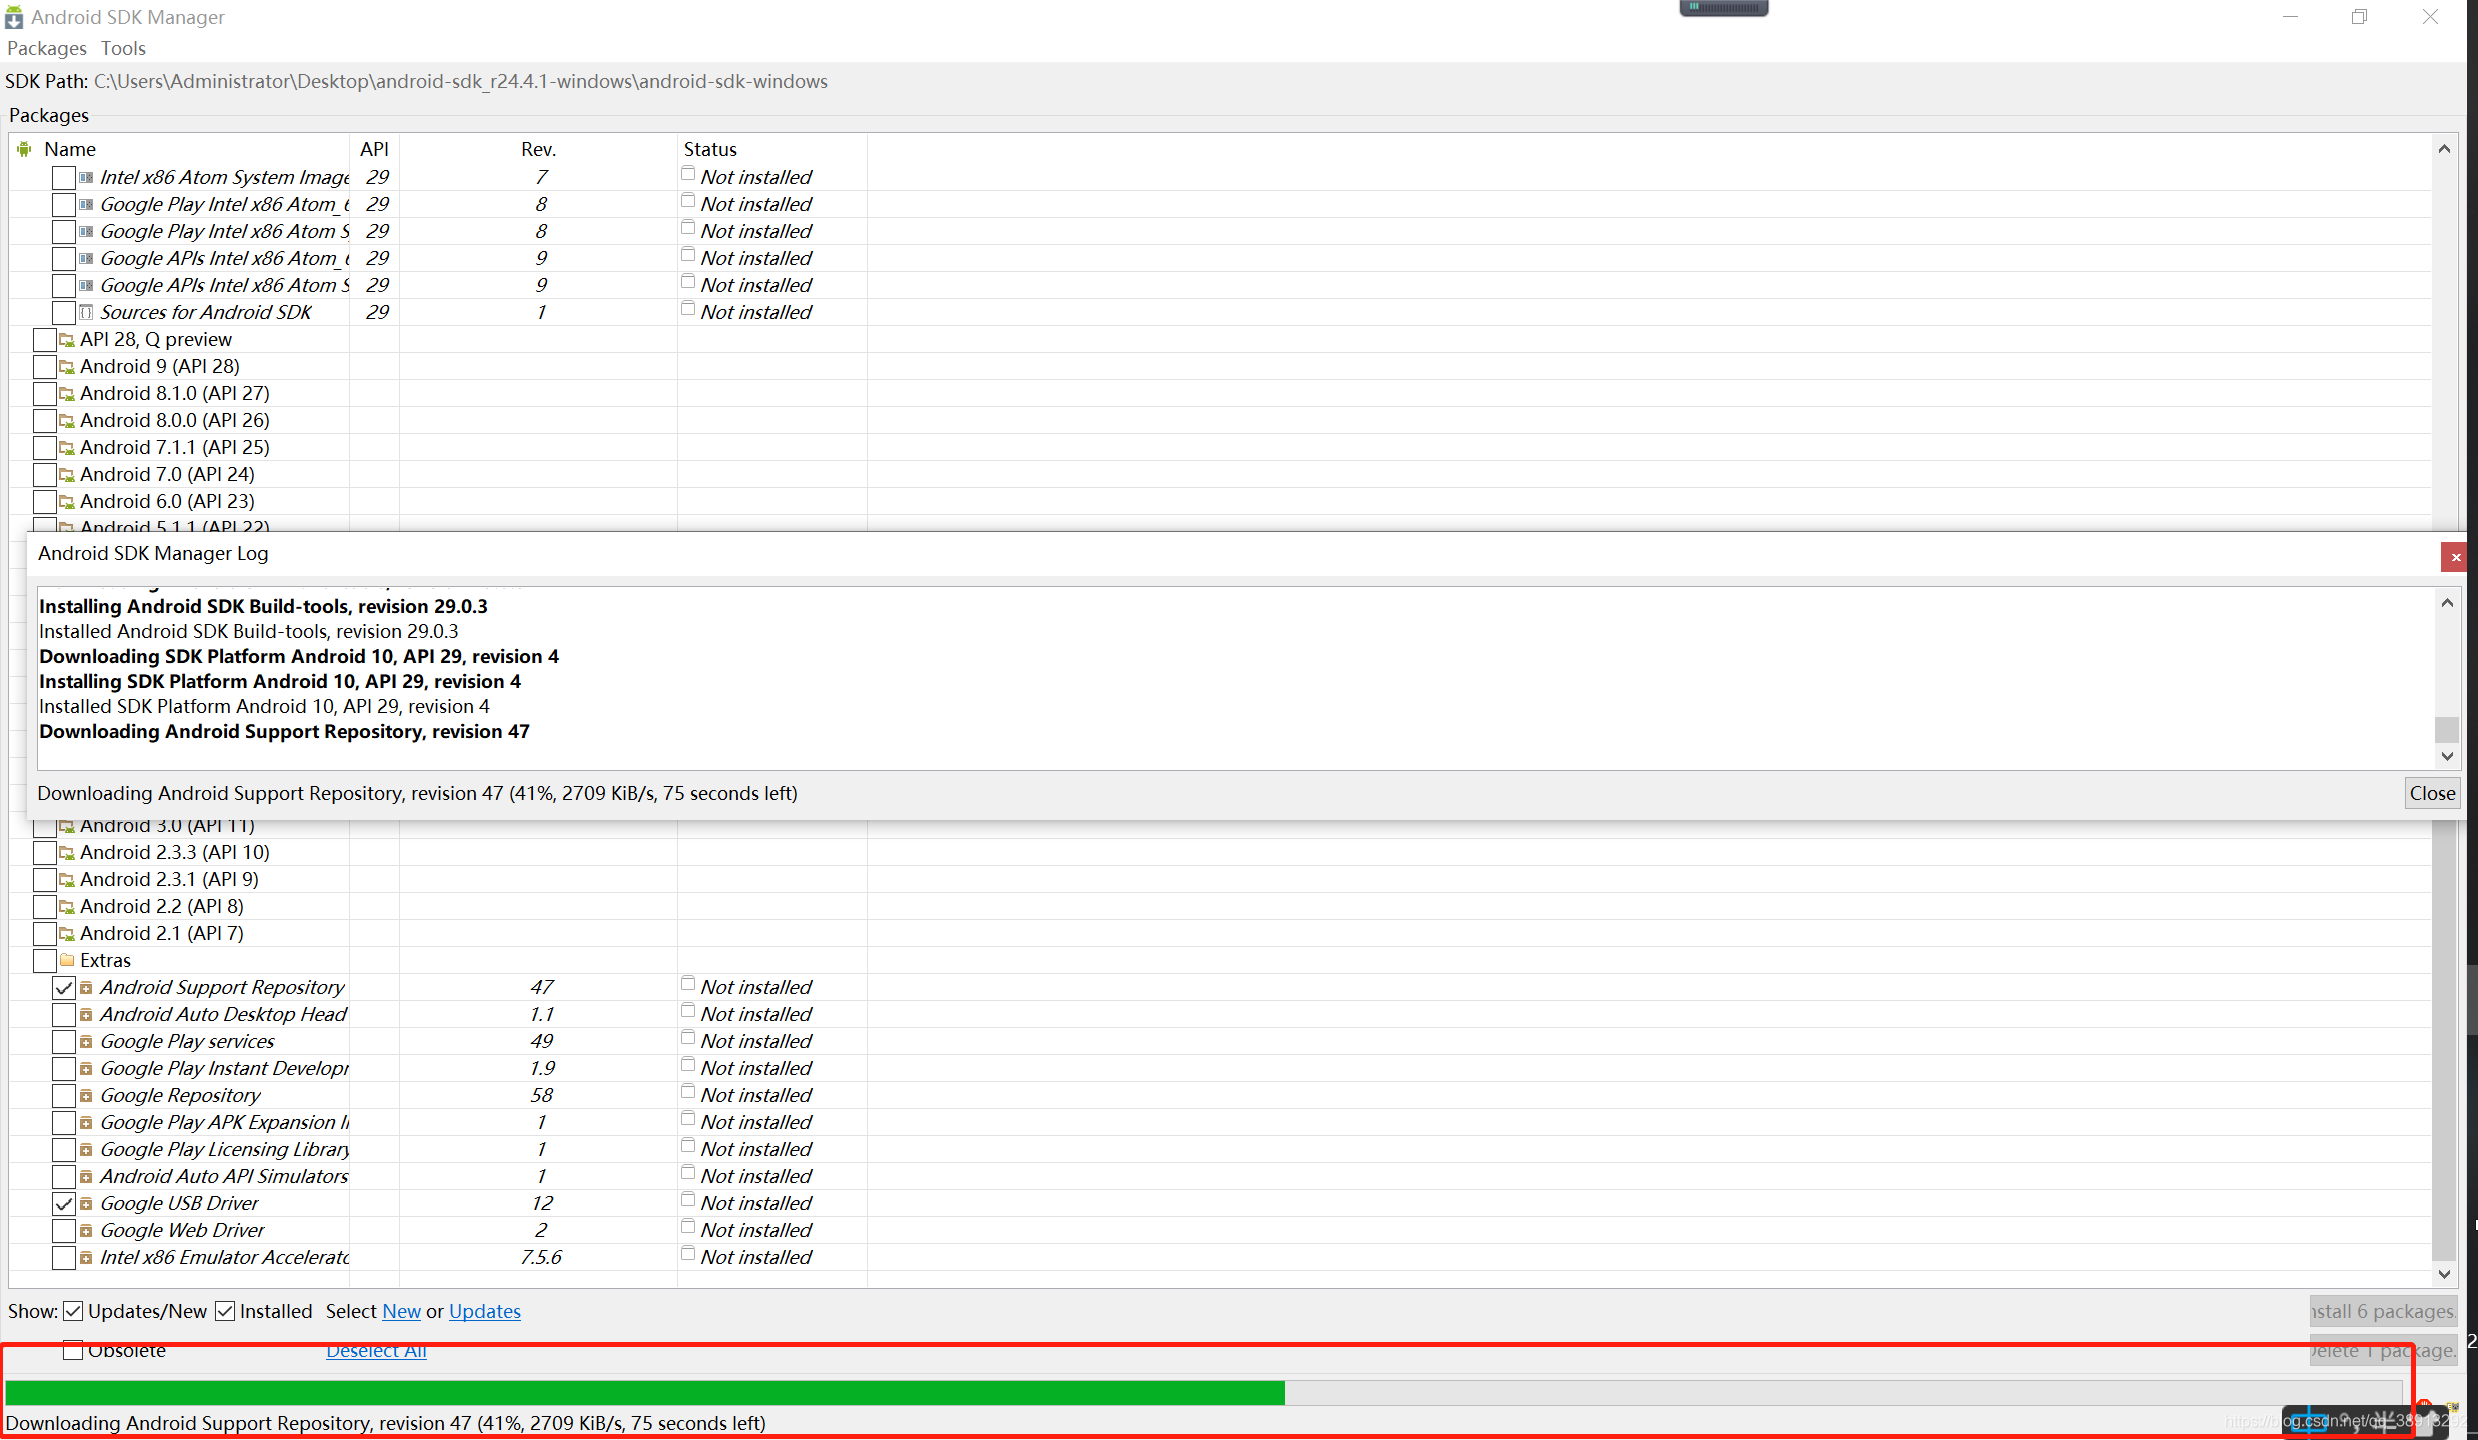Toggle the Installed show checkbox
The height and width of the screenshot is (1440, 2478).
pyautogui.click(x=226, y=1311)
